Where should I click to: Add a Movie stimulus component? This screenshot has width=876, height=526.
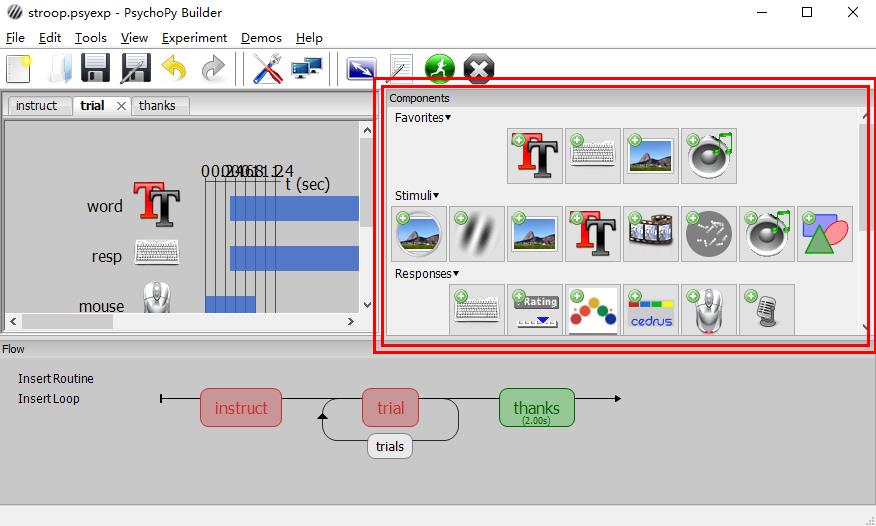pyautogui.click(x=651, y=234)
